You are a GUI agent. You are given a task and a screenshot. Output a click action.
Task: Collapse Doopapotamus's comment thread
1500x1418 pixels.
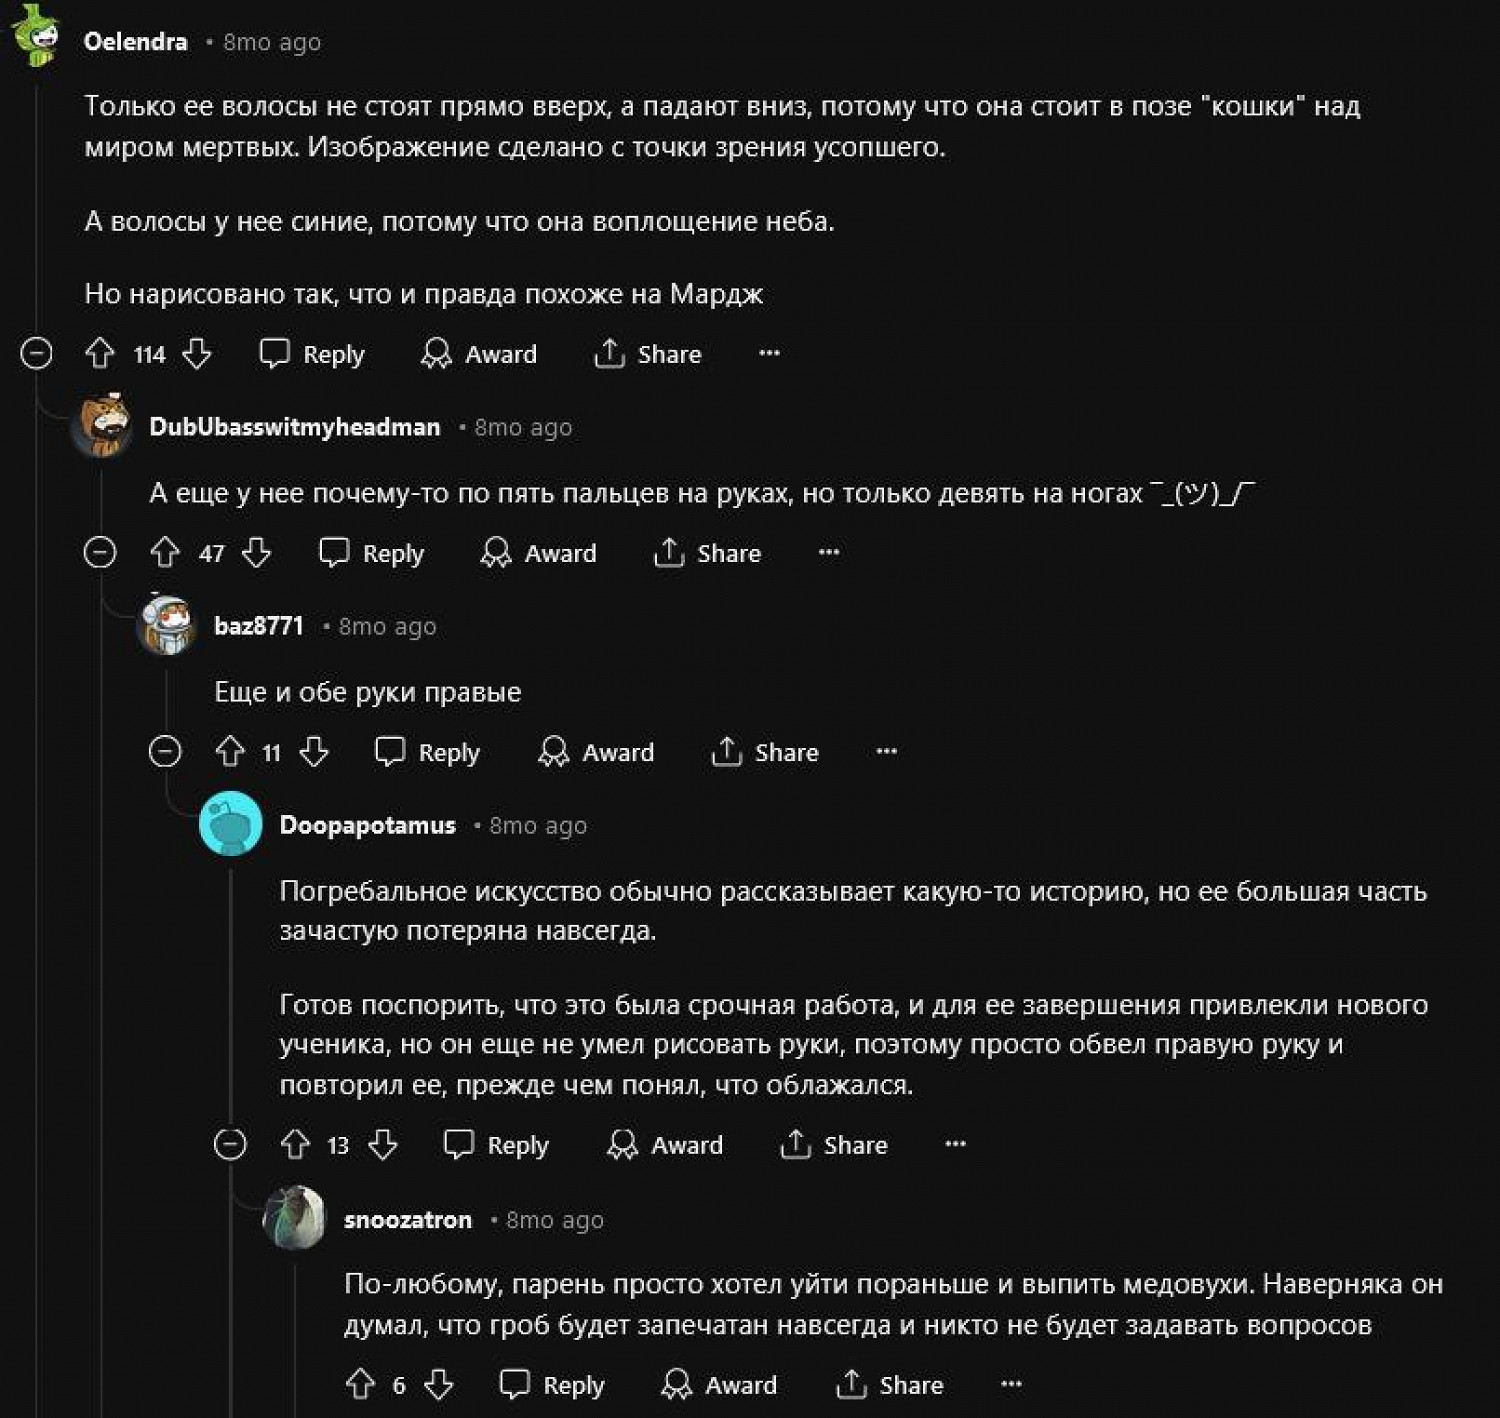pos(230,1144)
